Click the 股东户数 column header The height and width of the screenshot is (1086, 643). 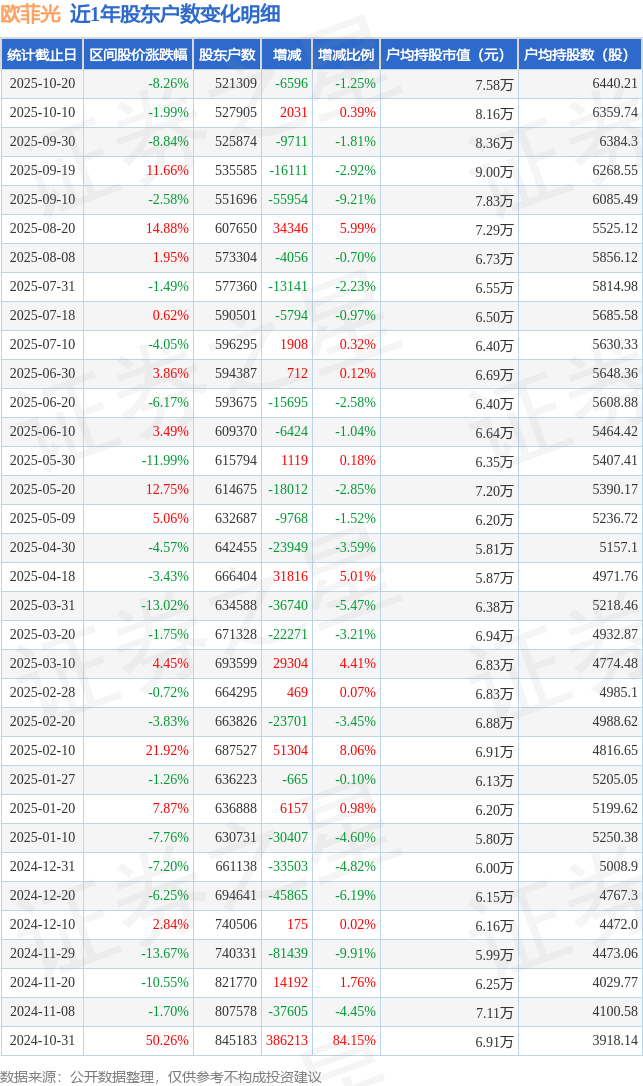tap(227, 55)
